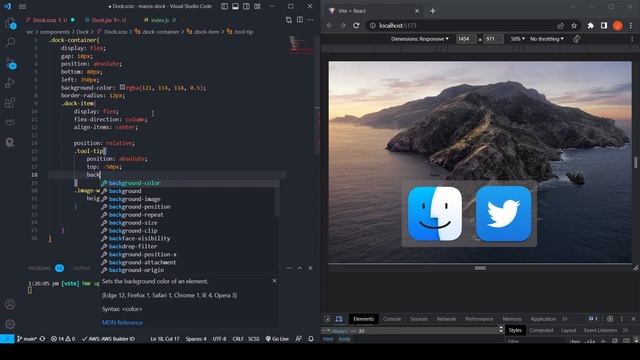This screenshot has width=640, height=360.
Task: Open a new tab in Chrome
Action: tap(433, 11)
